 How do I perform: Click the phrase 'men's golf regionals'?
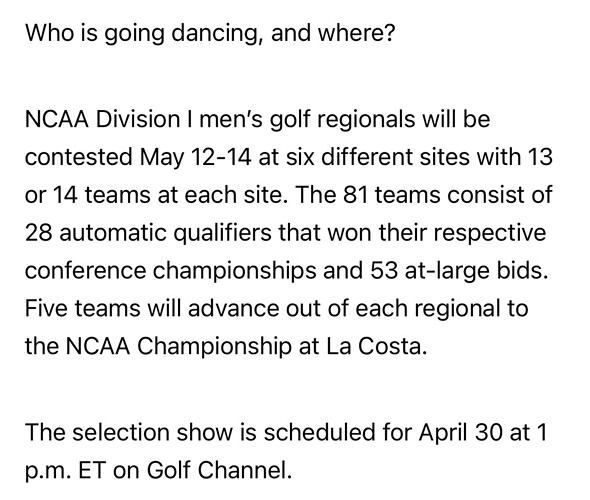tap(307, 121)
